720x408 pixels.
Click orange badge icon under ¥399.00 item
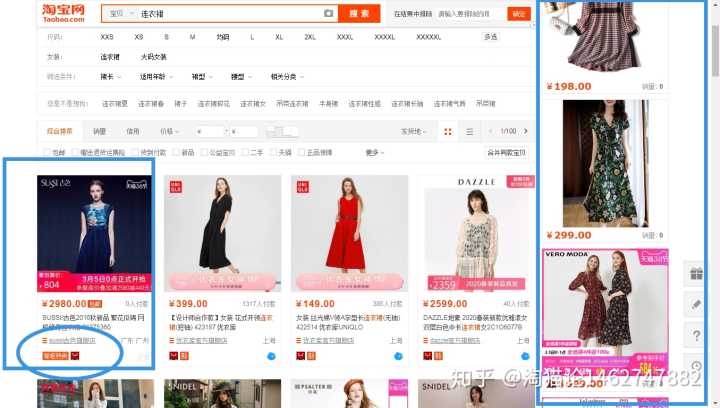click(184, 356)
